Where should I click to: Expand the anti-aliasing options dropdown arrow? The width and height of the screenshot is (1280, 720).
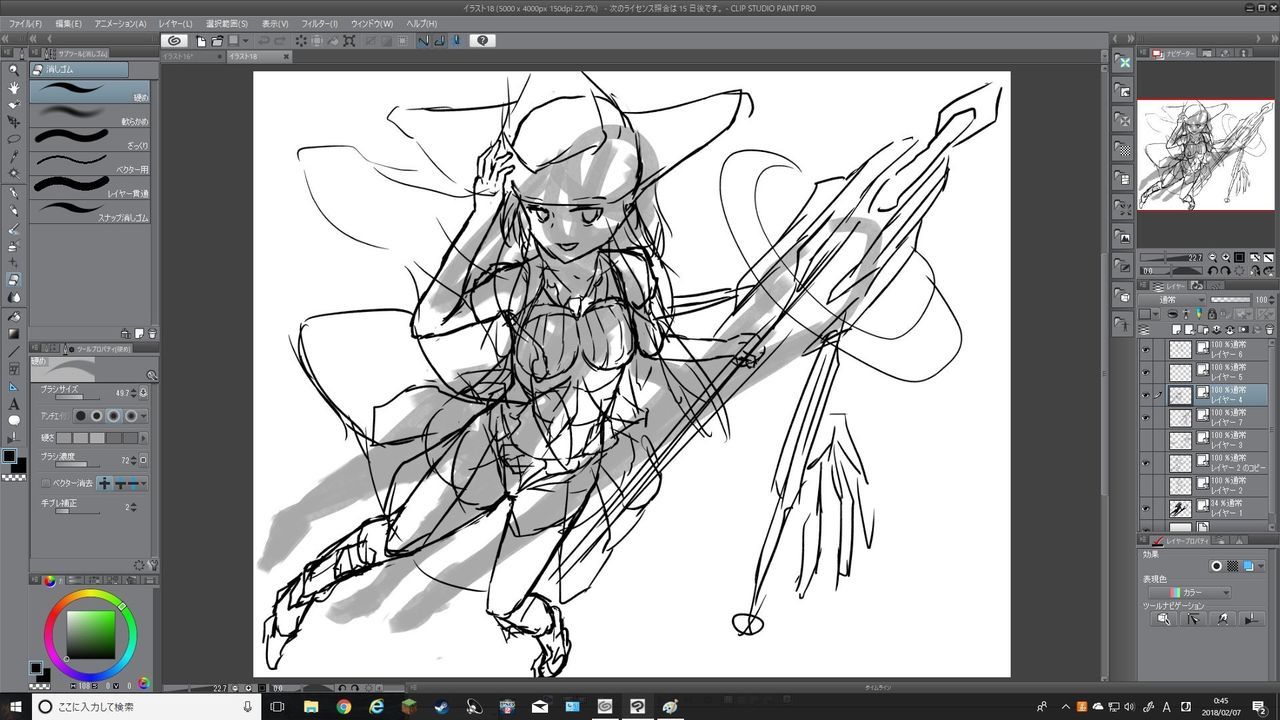(145, 415)
